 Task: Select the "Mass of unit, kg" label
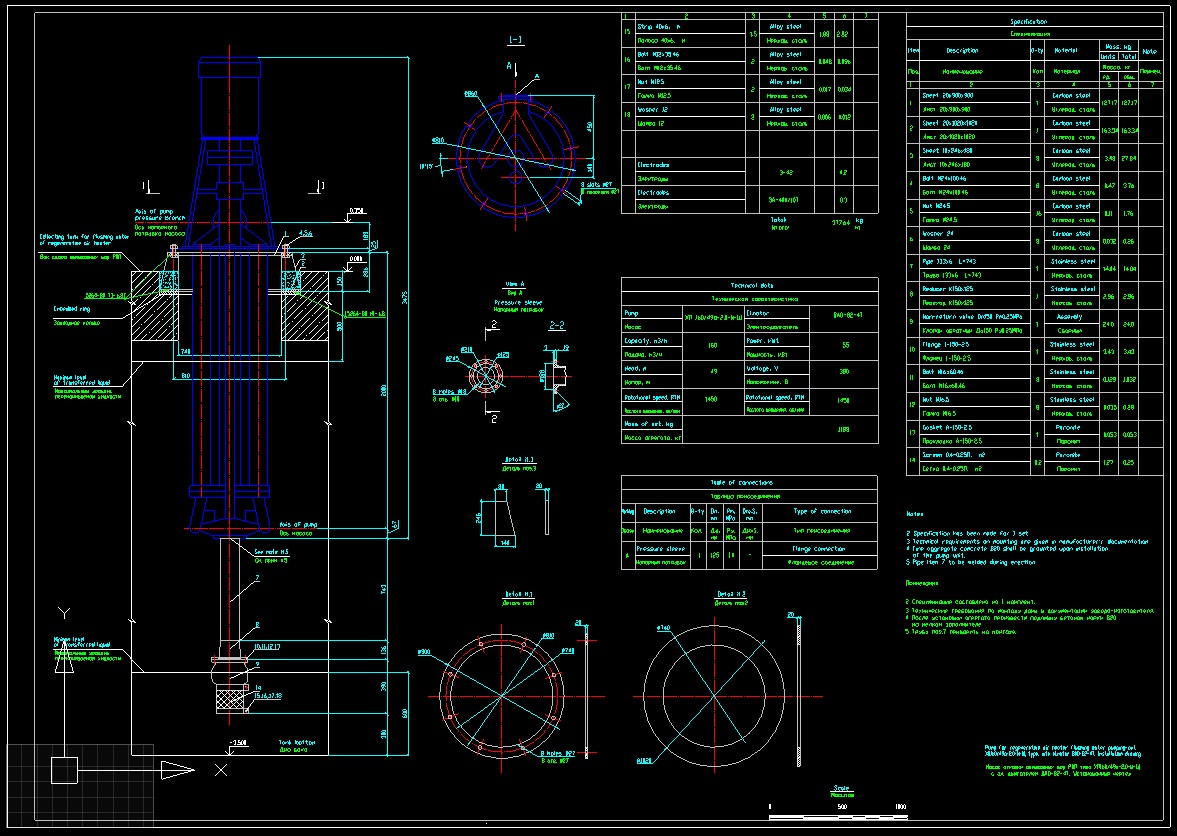tap(649, 424)
